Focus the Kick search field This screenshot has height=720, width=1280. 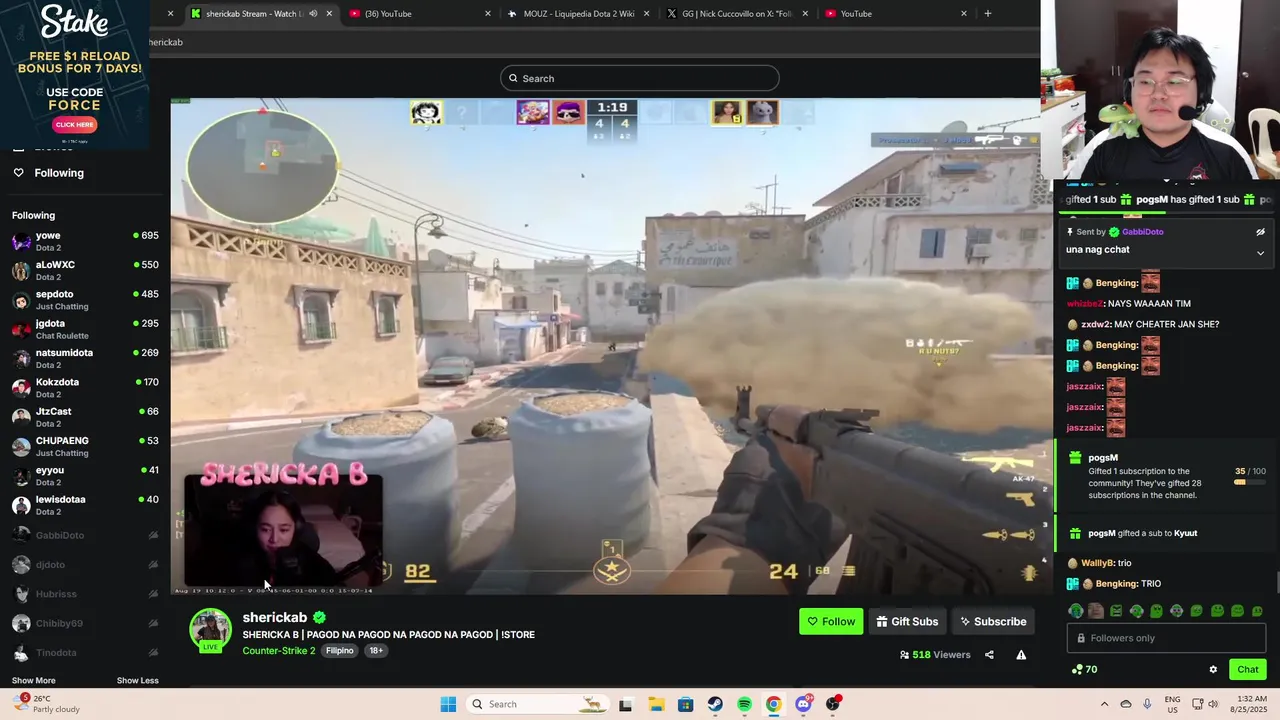[x=640, y=78]
